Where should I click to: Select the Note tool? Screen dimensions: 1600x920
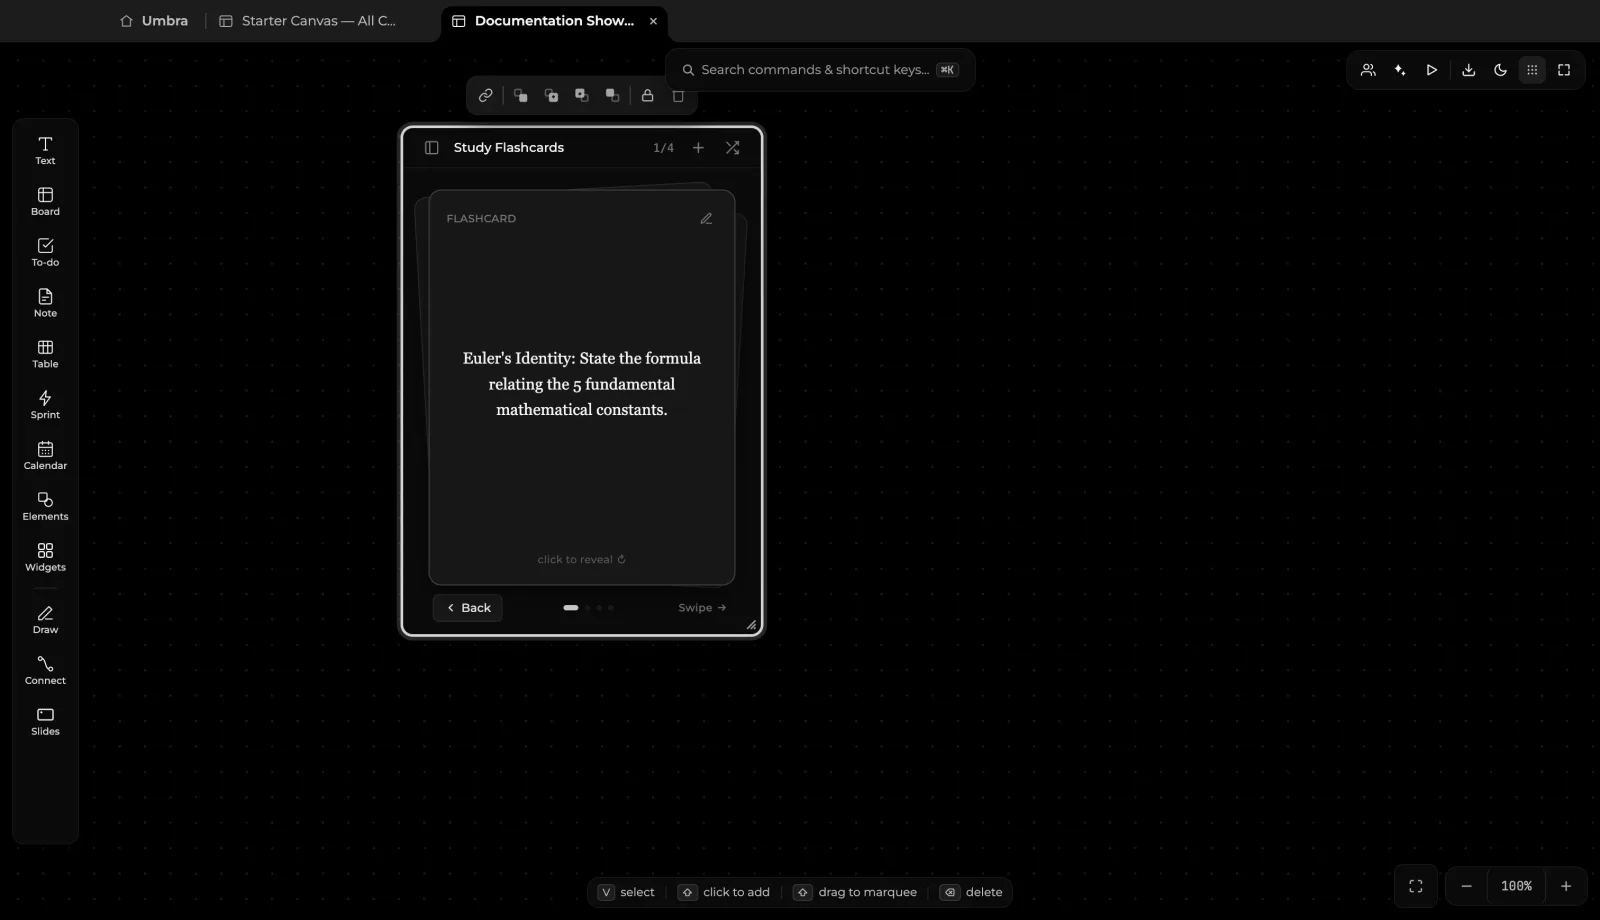click(45, 303)
